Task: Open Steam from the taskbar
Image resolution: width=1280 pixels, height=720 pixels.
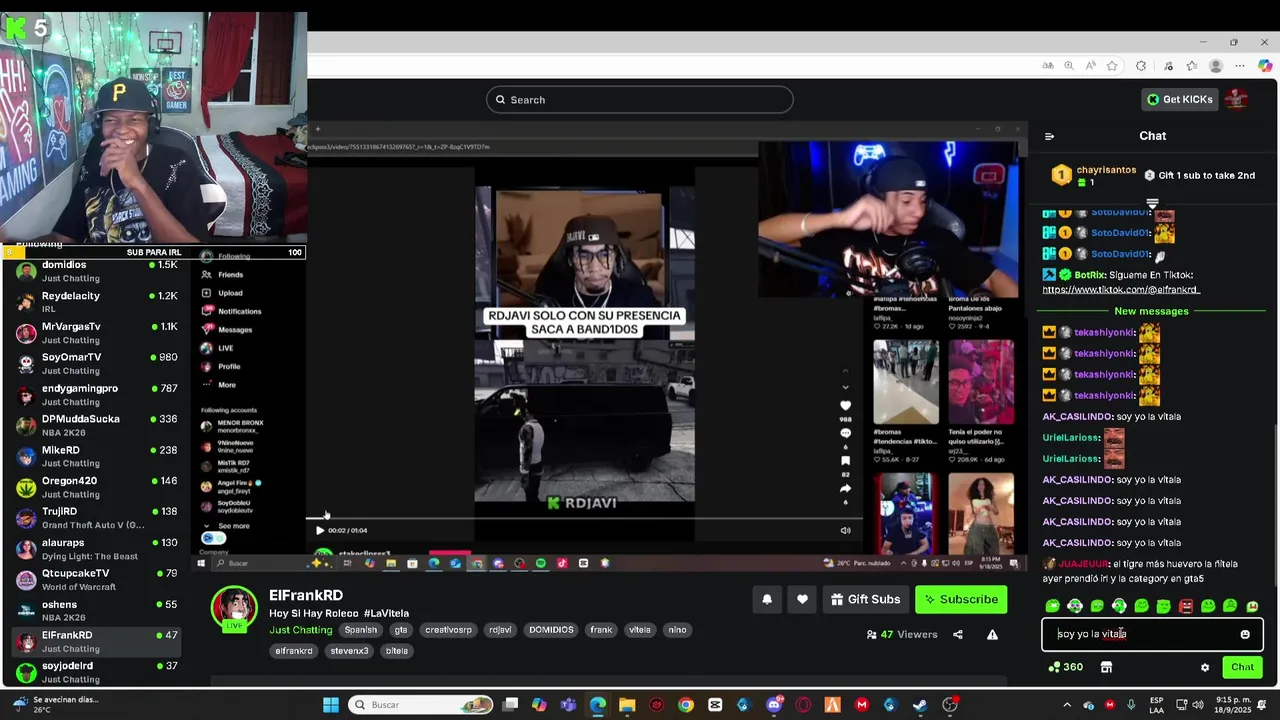Action: [x=920, y=705]
